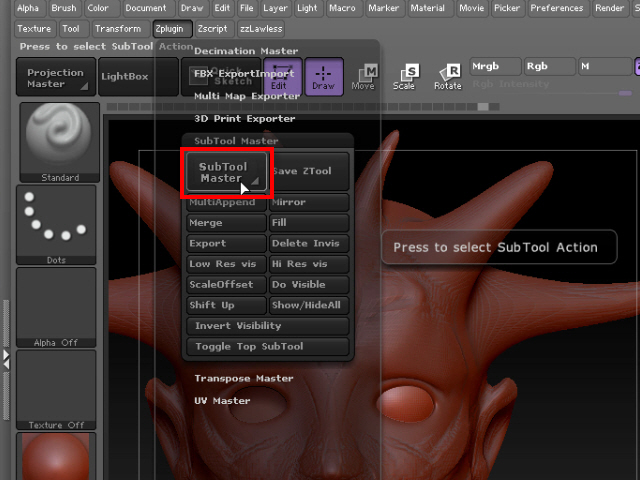Click the Export button
The image size is (640, 480).
[x=227, y=244]
